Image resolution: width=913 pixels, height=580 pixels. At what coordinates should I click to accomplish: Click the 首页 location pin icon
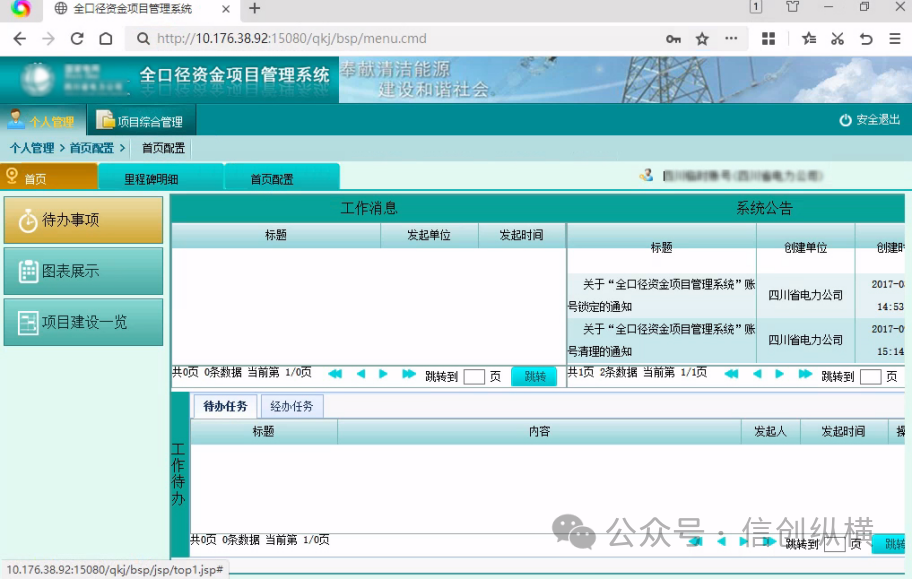tap(14, 175)
